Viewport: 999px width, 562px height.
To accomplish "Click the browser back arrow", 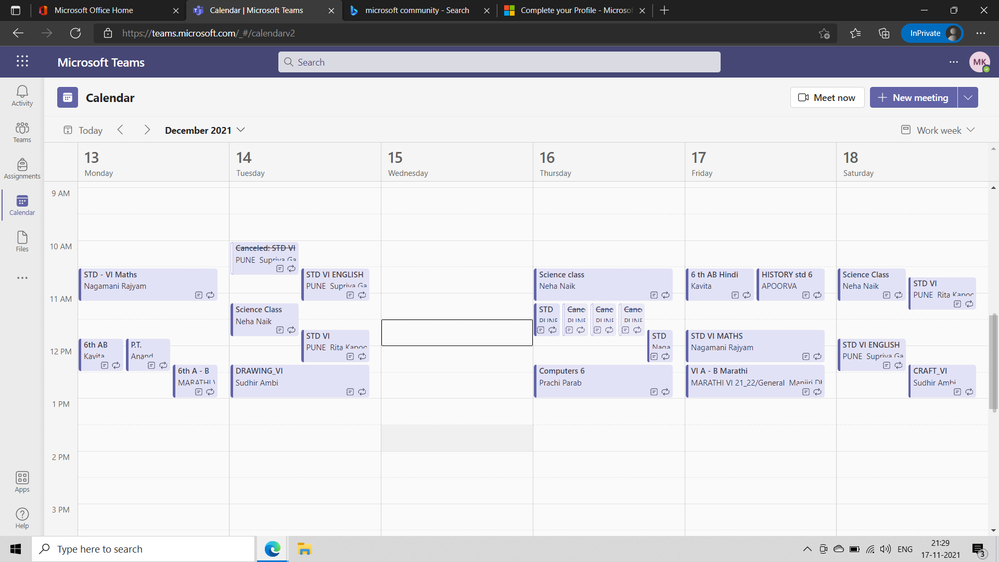I will (18, 33).
